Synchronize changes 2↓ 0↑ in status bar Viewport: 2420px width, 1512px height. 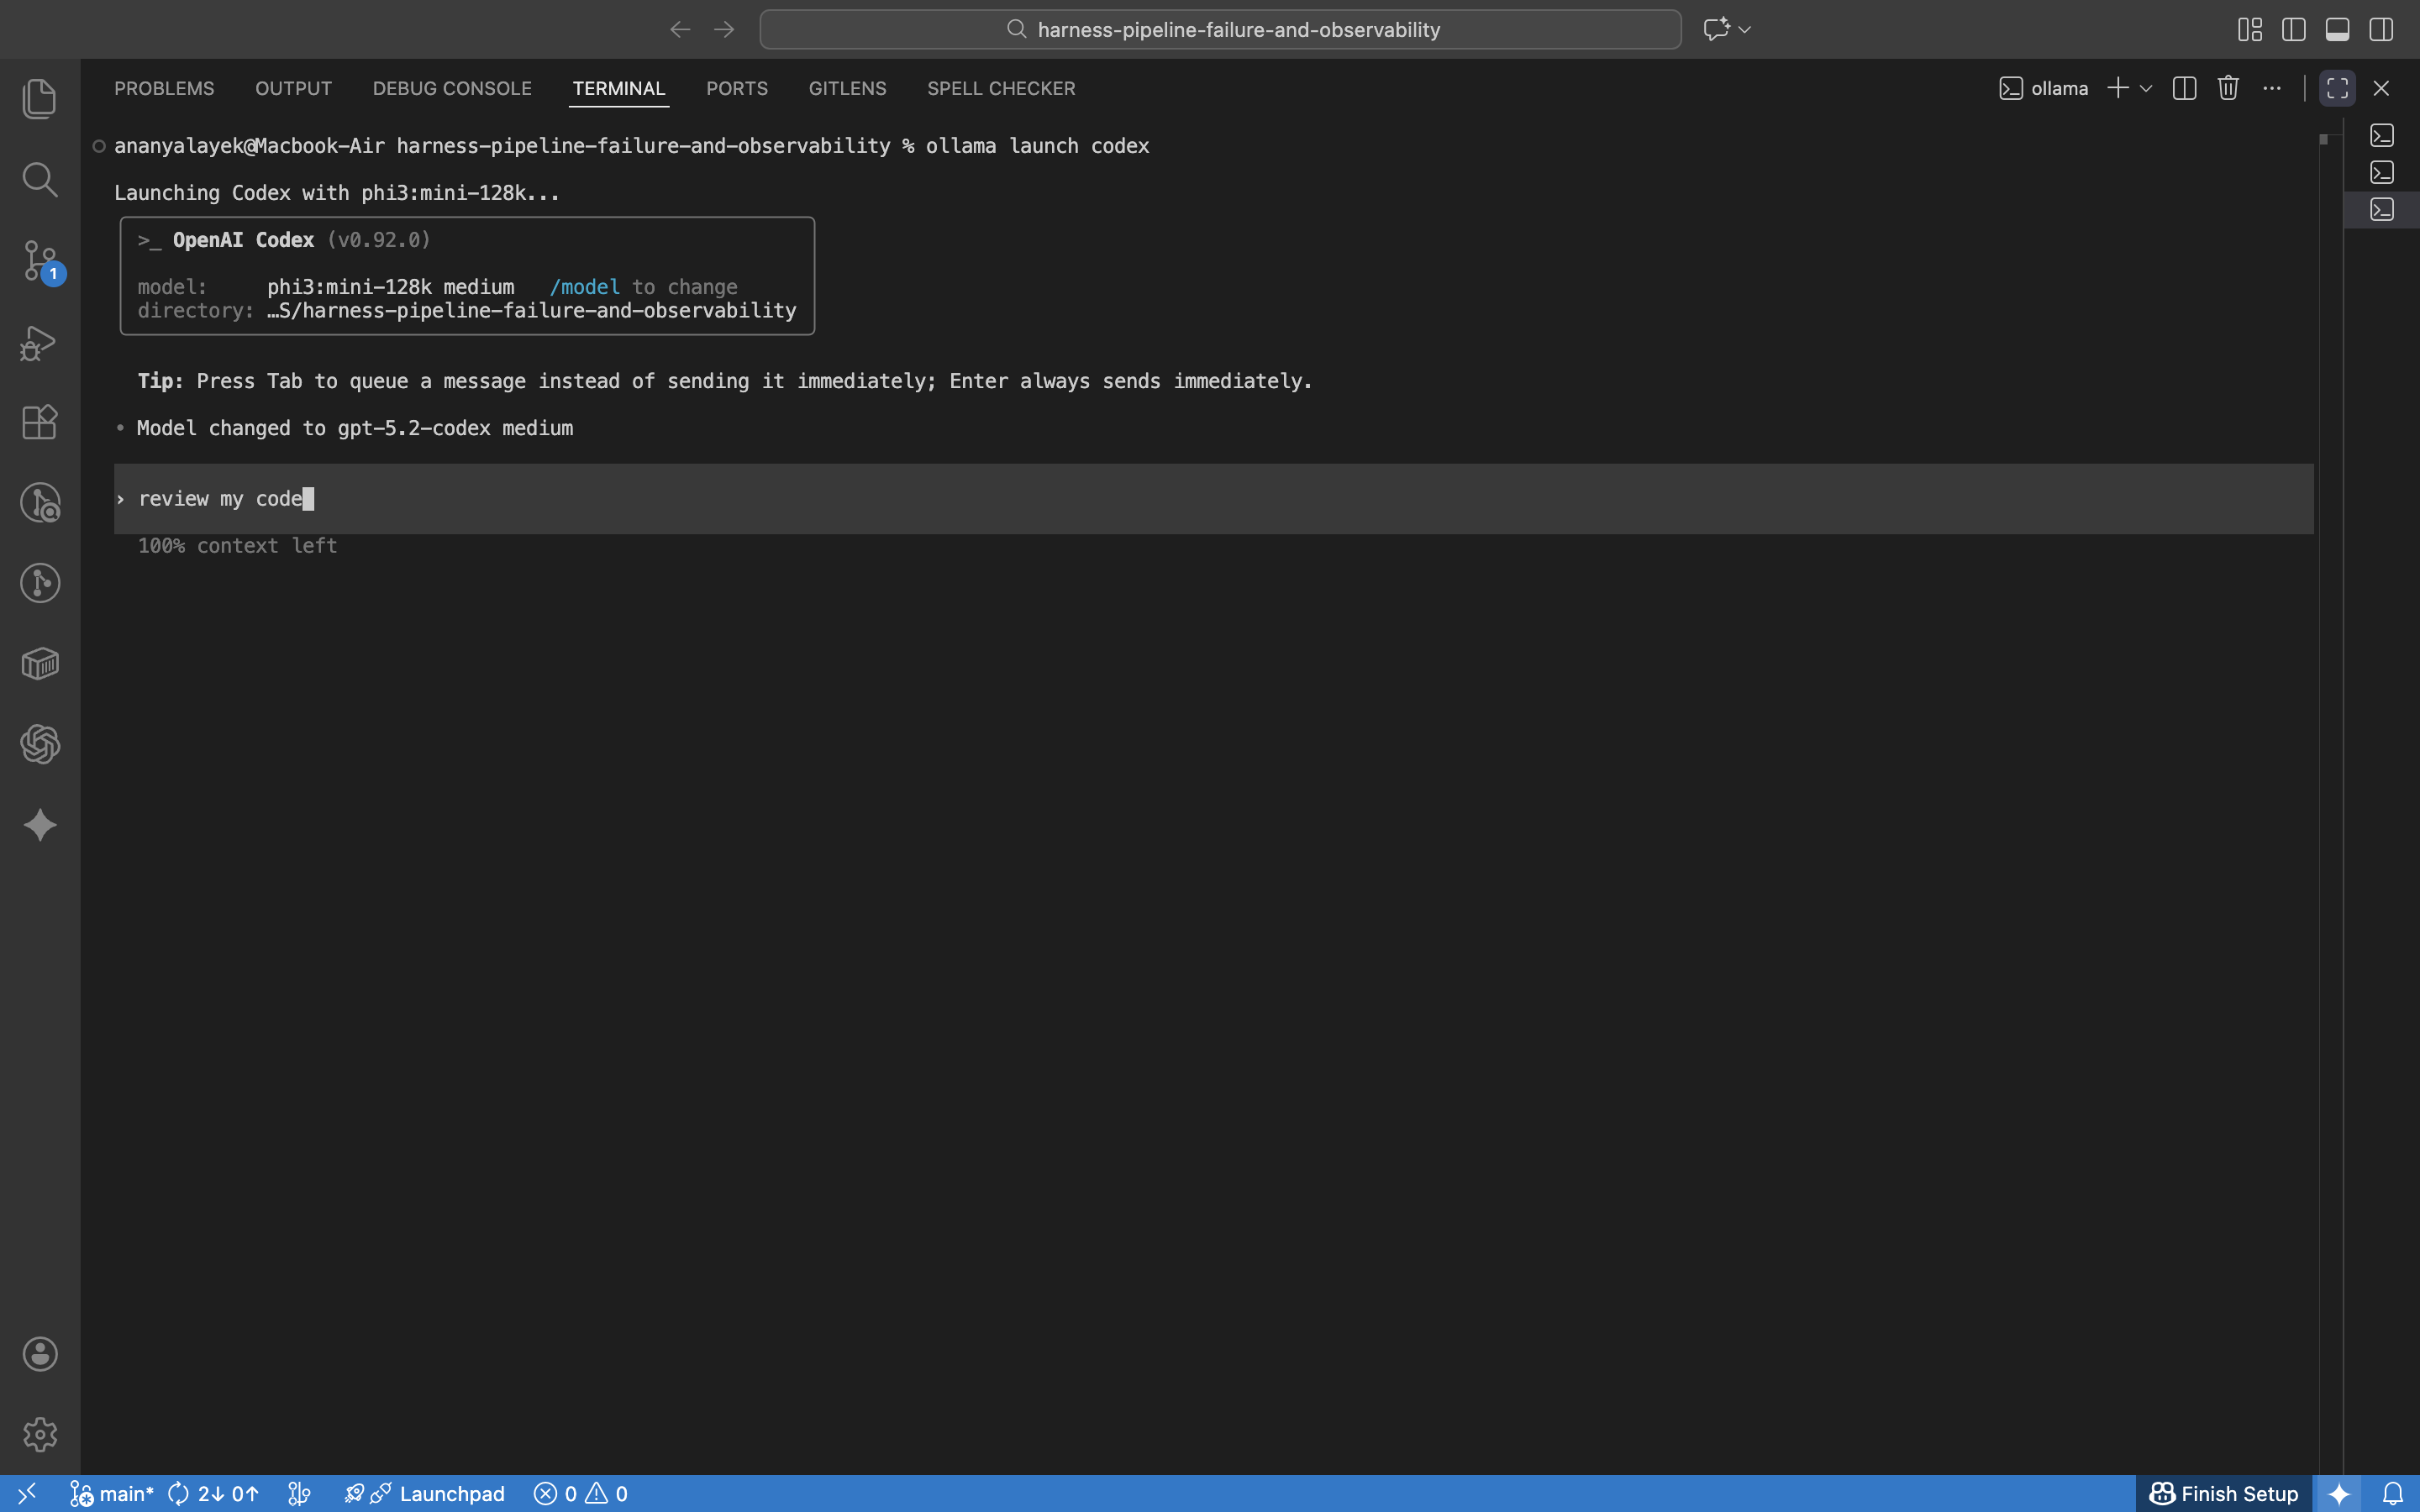click(x=213, y=1493)
